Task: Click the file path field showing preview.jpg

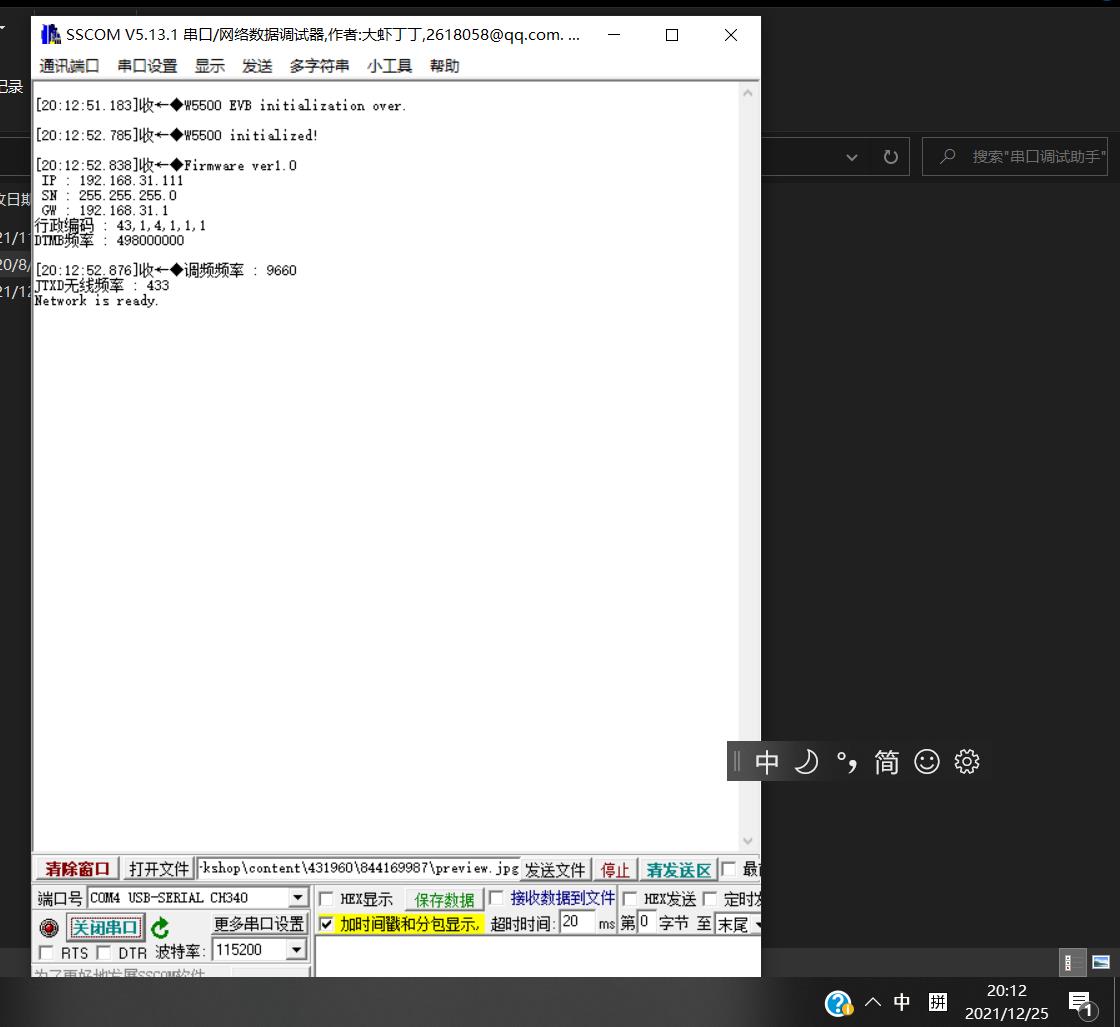Action: point(358,868)
